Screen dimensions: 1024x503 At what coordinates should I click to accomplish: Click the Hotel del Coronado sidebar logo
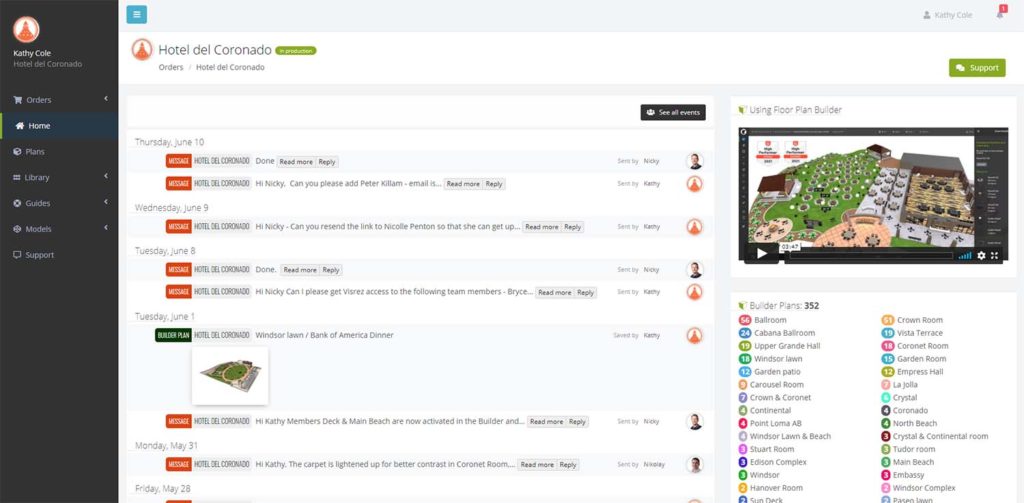tap(26, 29)
